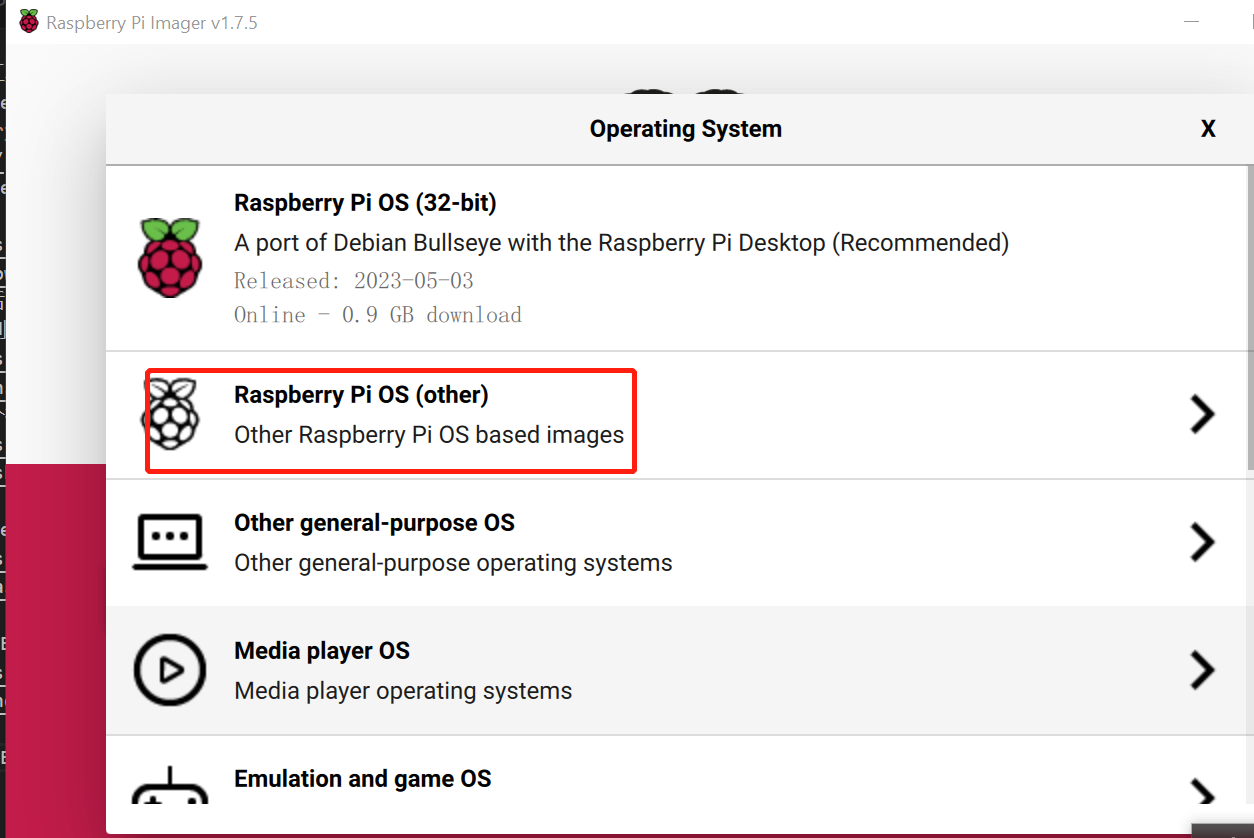Image resolution: width=1254 pixels, height=838 pixels.
Task: Select Raspberry Pi OS (32-bit) entry title
Action: (x=365, y=203)
